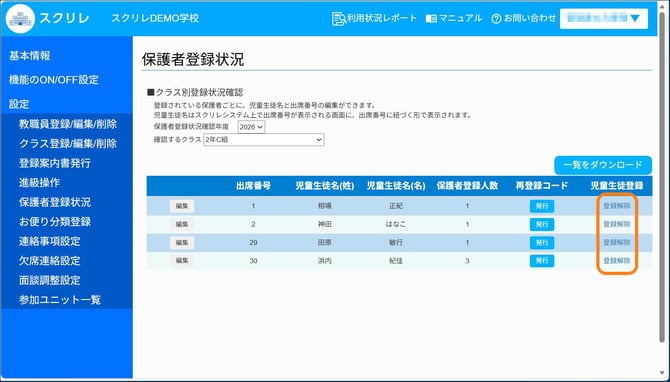Viewport: 670px width, 382px height.
Task: Open the お問い合わせ contact link
Action: pyautogui.click(x=523, y=18)
